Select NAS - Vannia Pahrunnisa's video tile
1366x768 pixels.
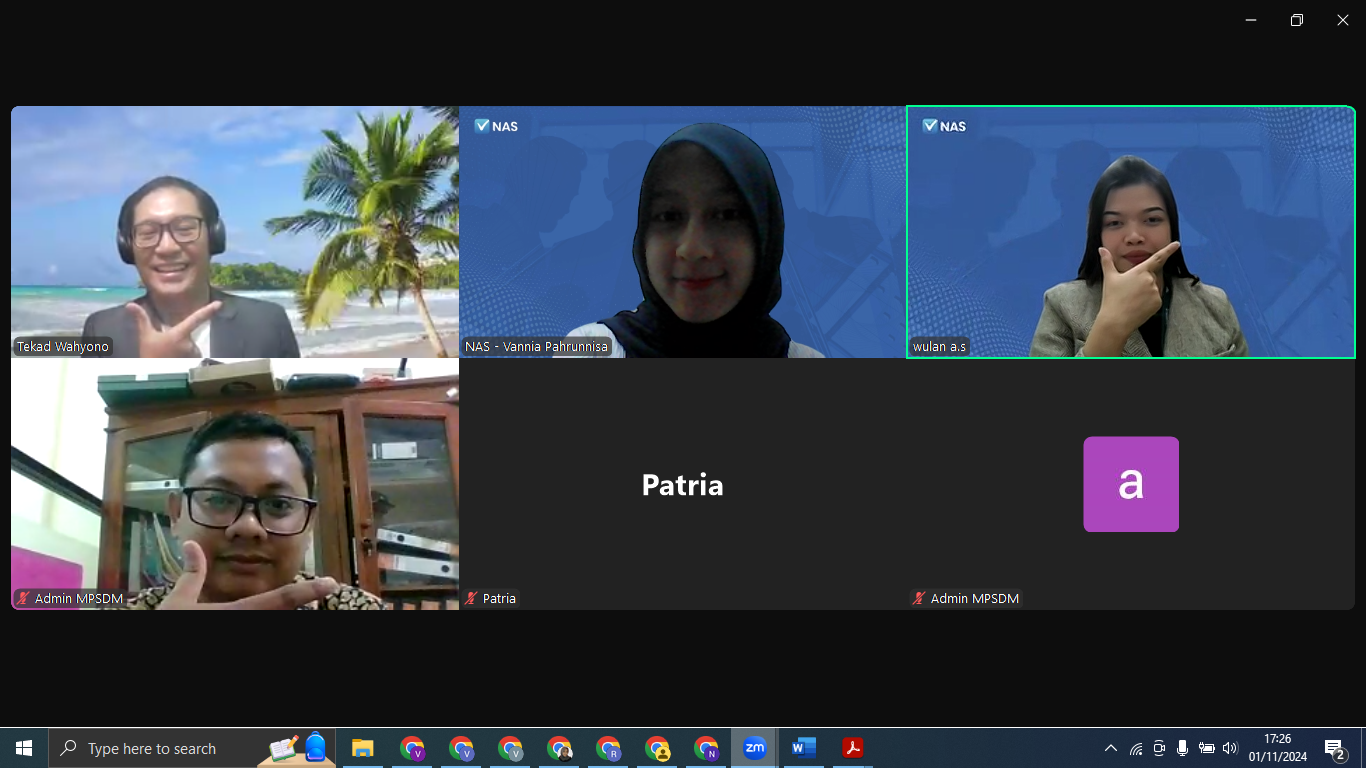pyautogui.click(x=682, y=232)
